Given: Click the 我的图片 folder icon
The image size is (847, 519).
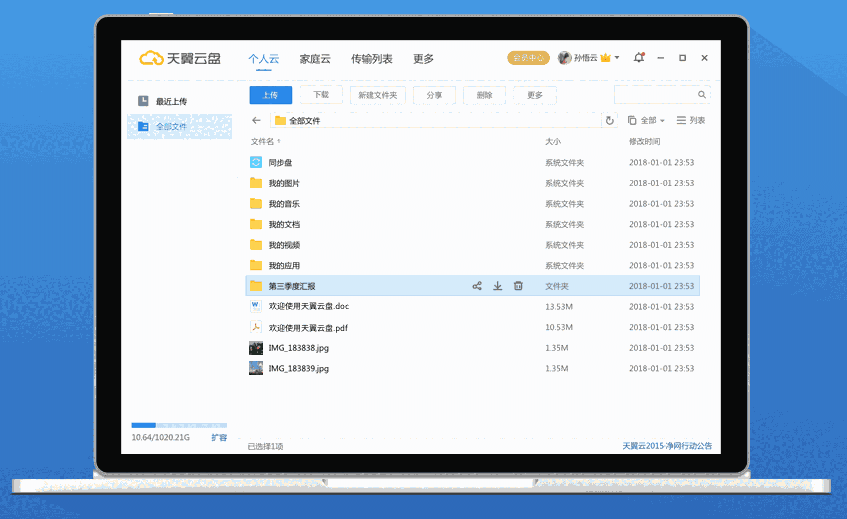Looking at the screenshot, I should click(x=256, y=183).
